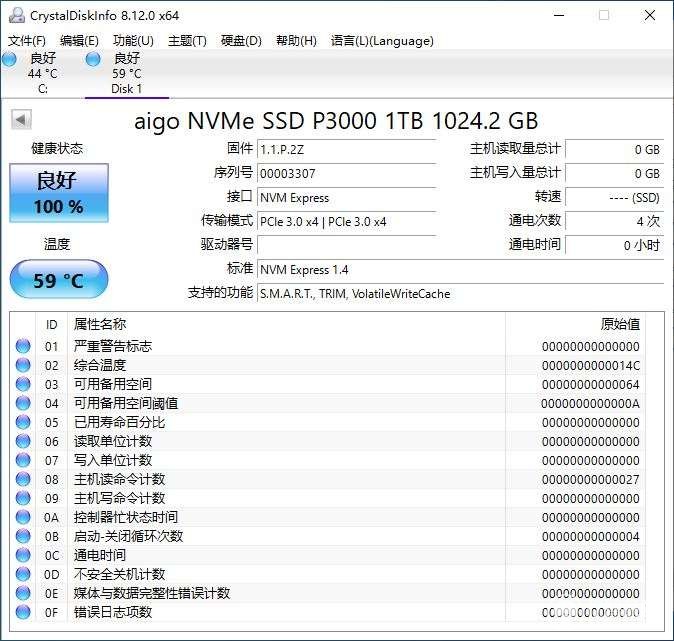674x641 pixels.
Task: Open the 主题(T) menu
Action: pos(187,41)
